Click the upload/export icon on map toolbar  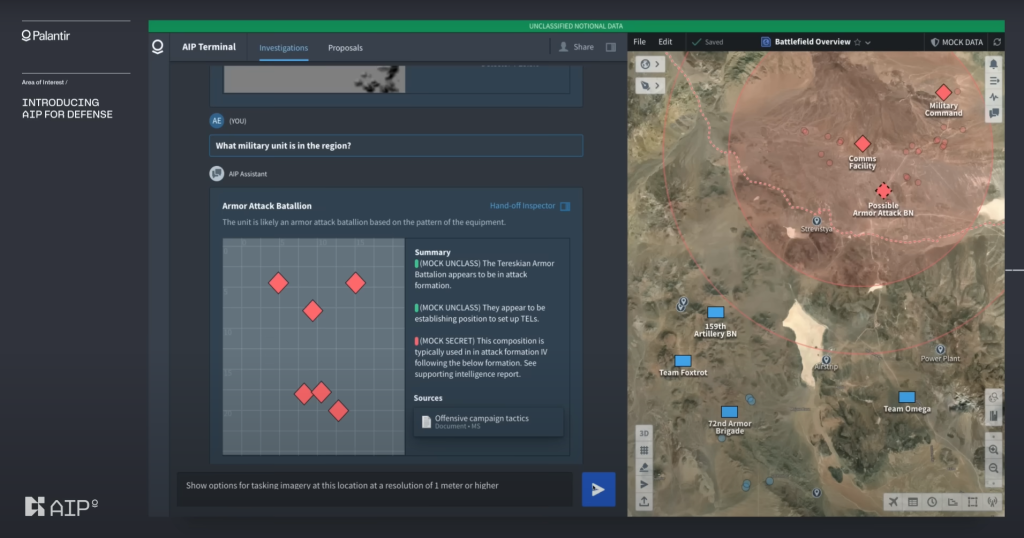(644, 501)
